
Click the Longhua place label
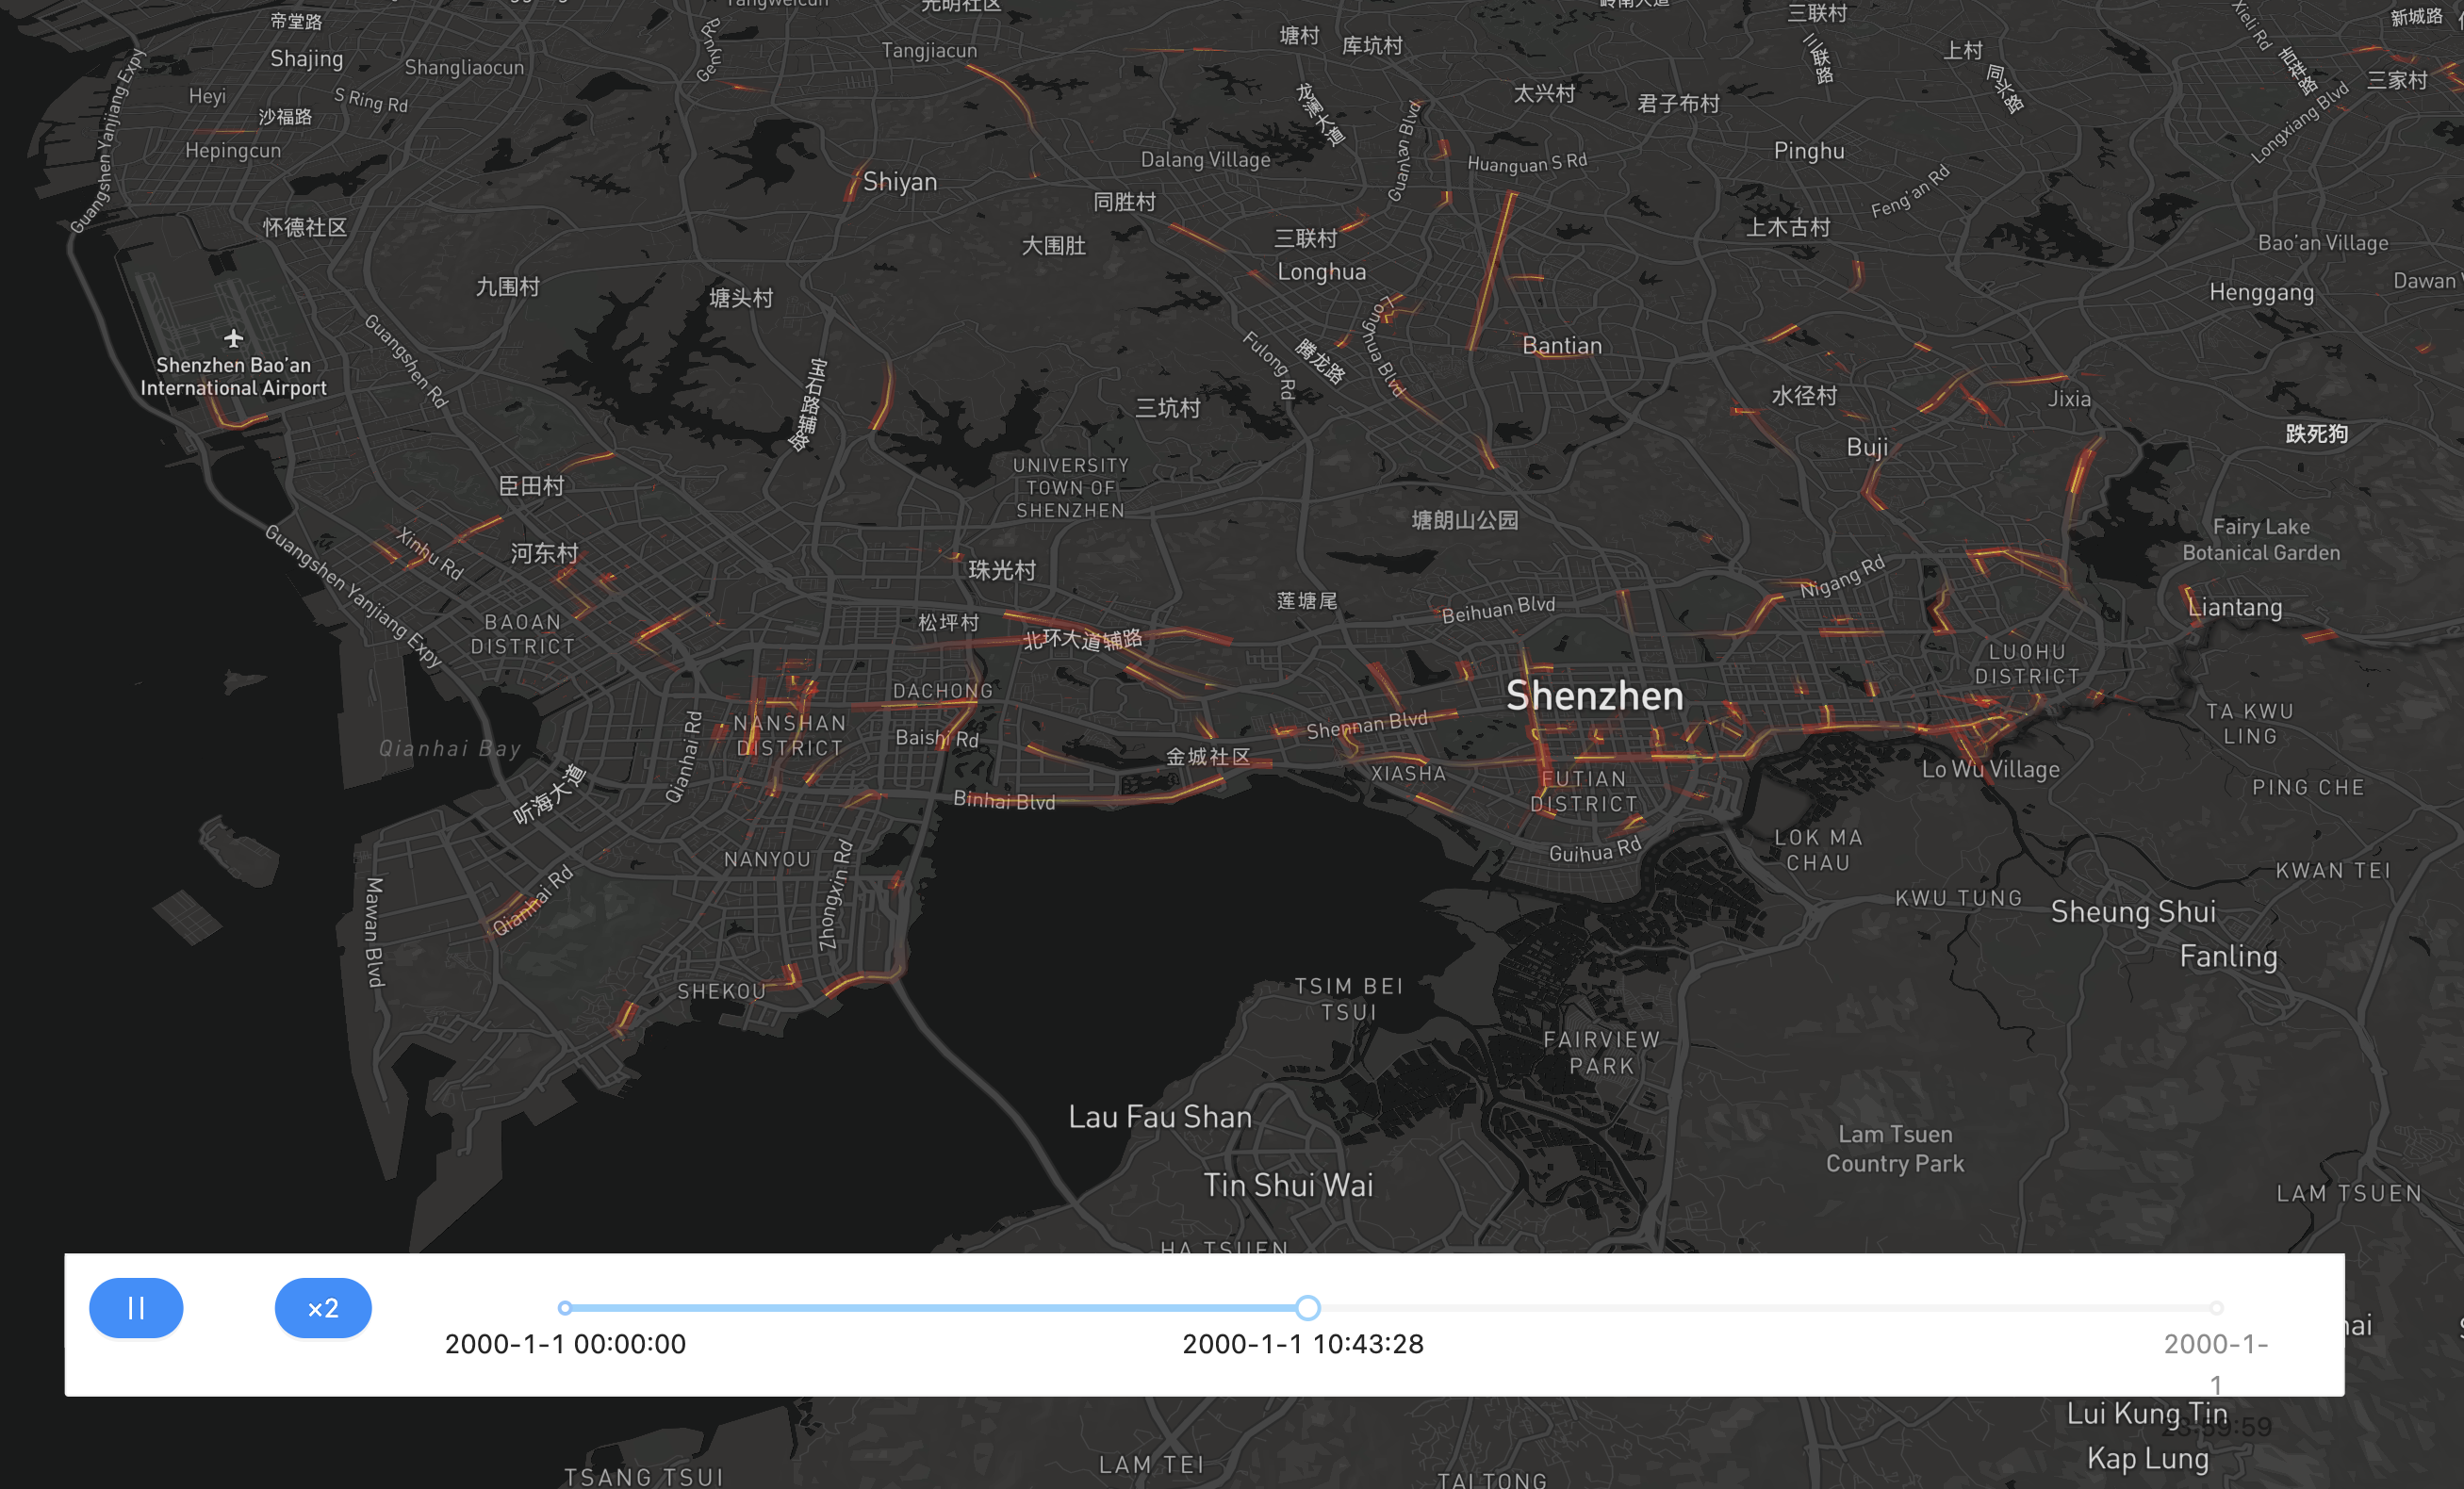1321,272
